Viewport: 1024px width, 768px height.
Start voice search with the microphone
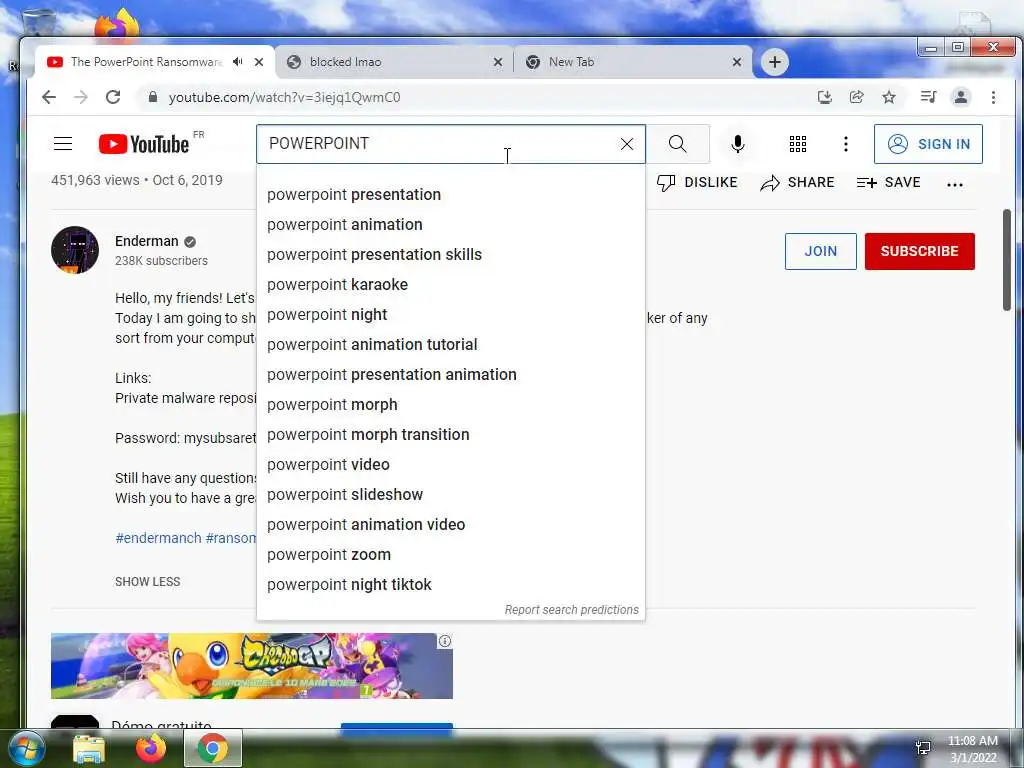click(738, 144)
